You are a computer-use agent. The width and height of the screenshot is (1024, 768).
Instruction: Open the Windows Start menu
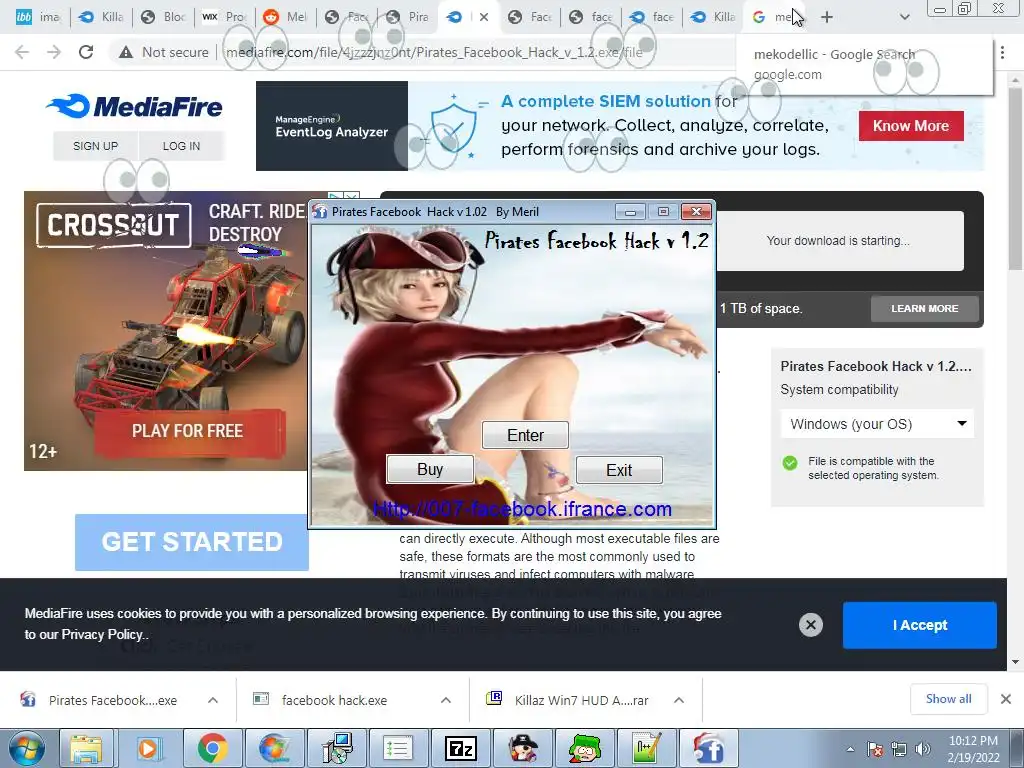(x=26, y=748)
